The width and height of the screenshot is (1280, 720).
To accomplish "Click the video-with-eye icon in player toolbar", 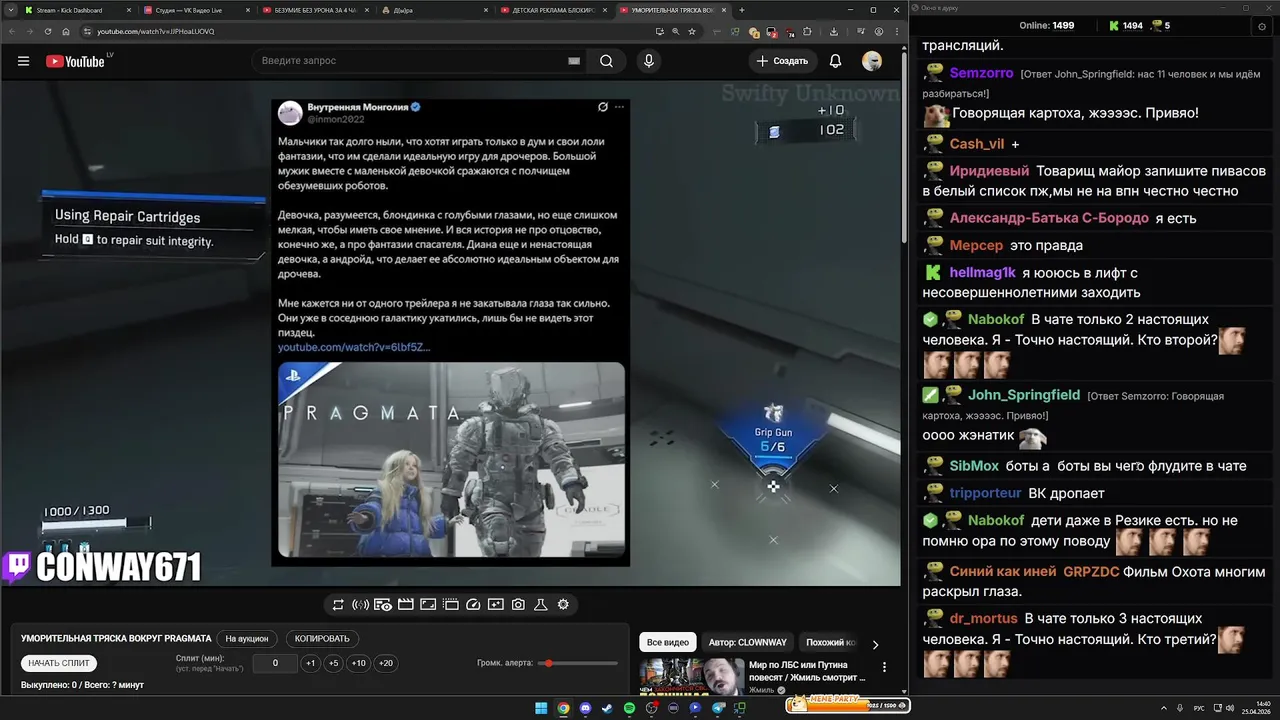I will tap(382, 604).
